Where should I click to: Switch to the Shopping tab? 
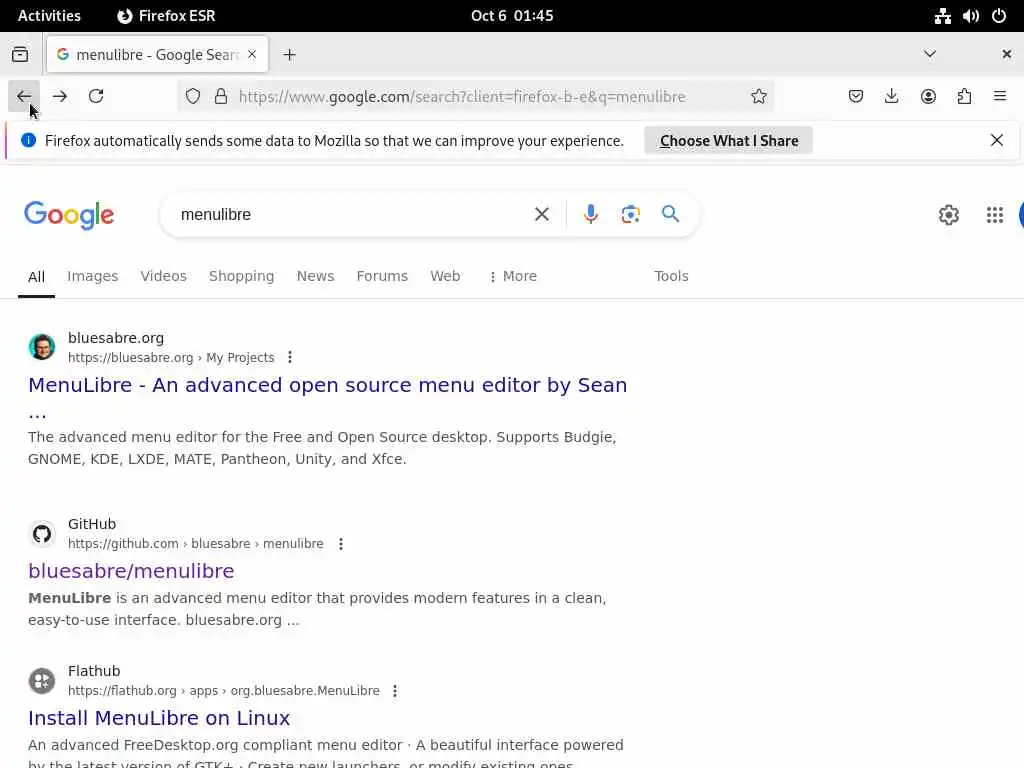point(242,276)
